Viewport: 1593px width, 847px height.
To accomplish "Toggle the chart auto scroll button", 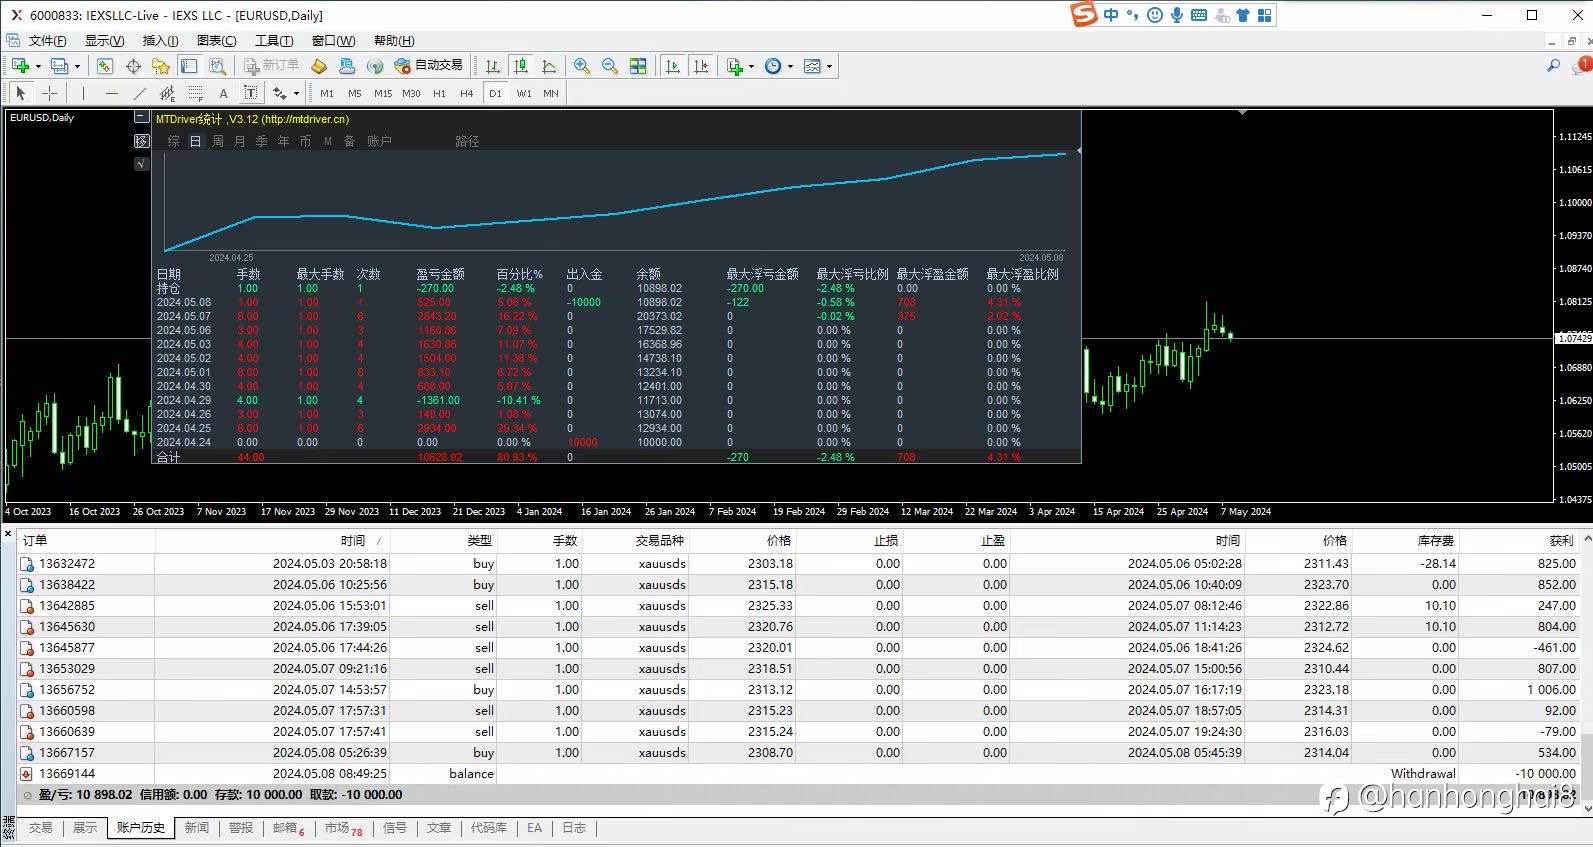I will [673, 66].
